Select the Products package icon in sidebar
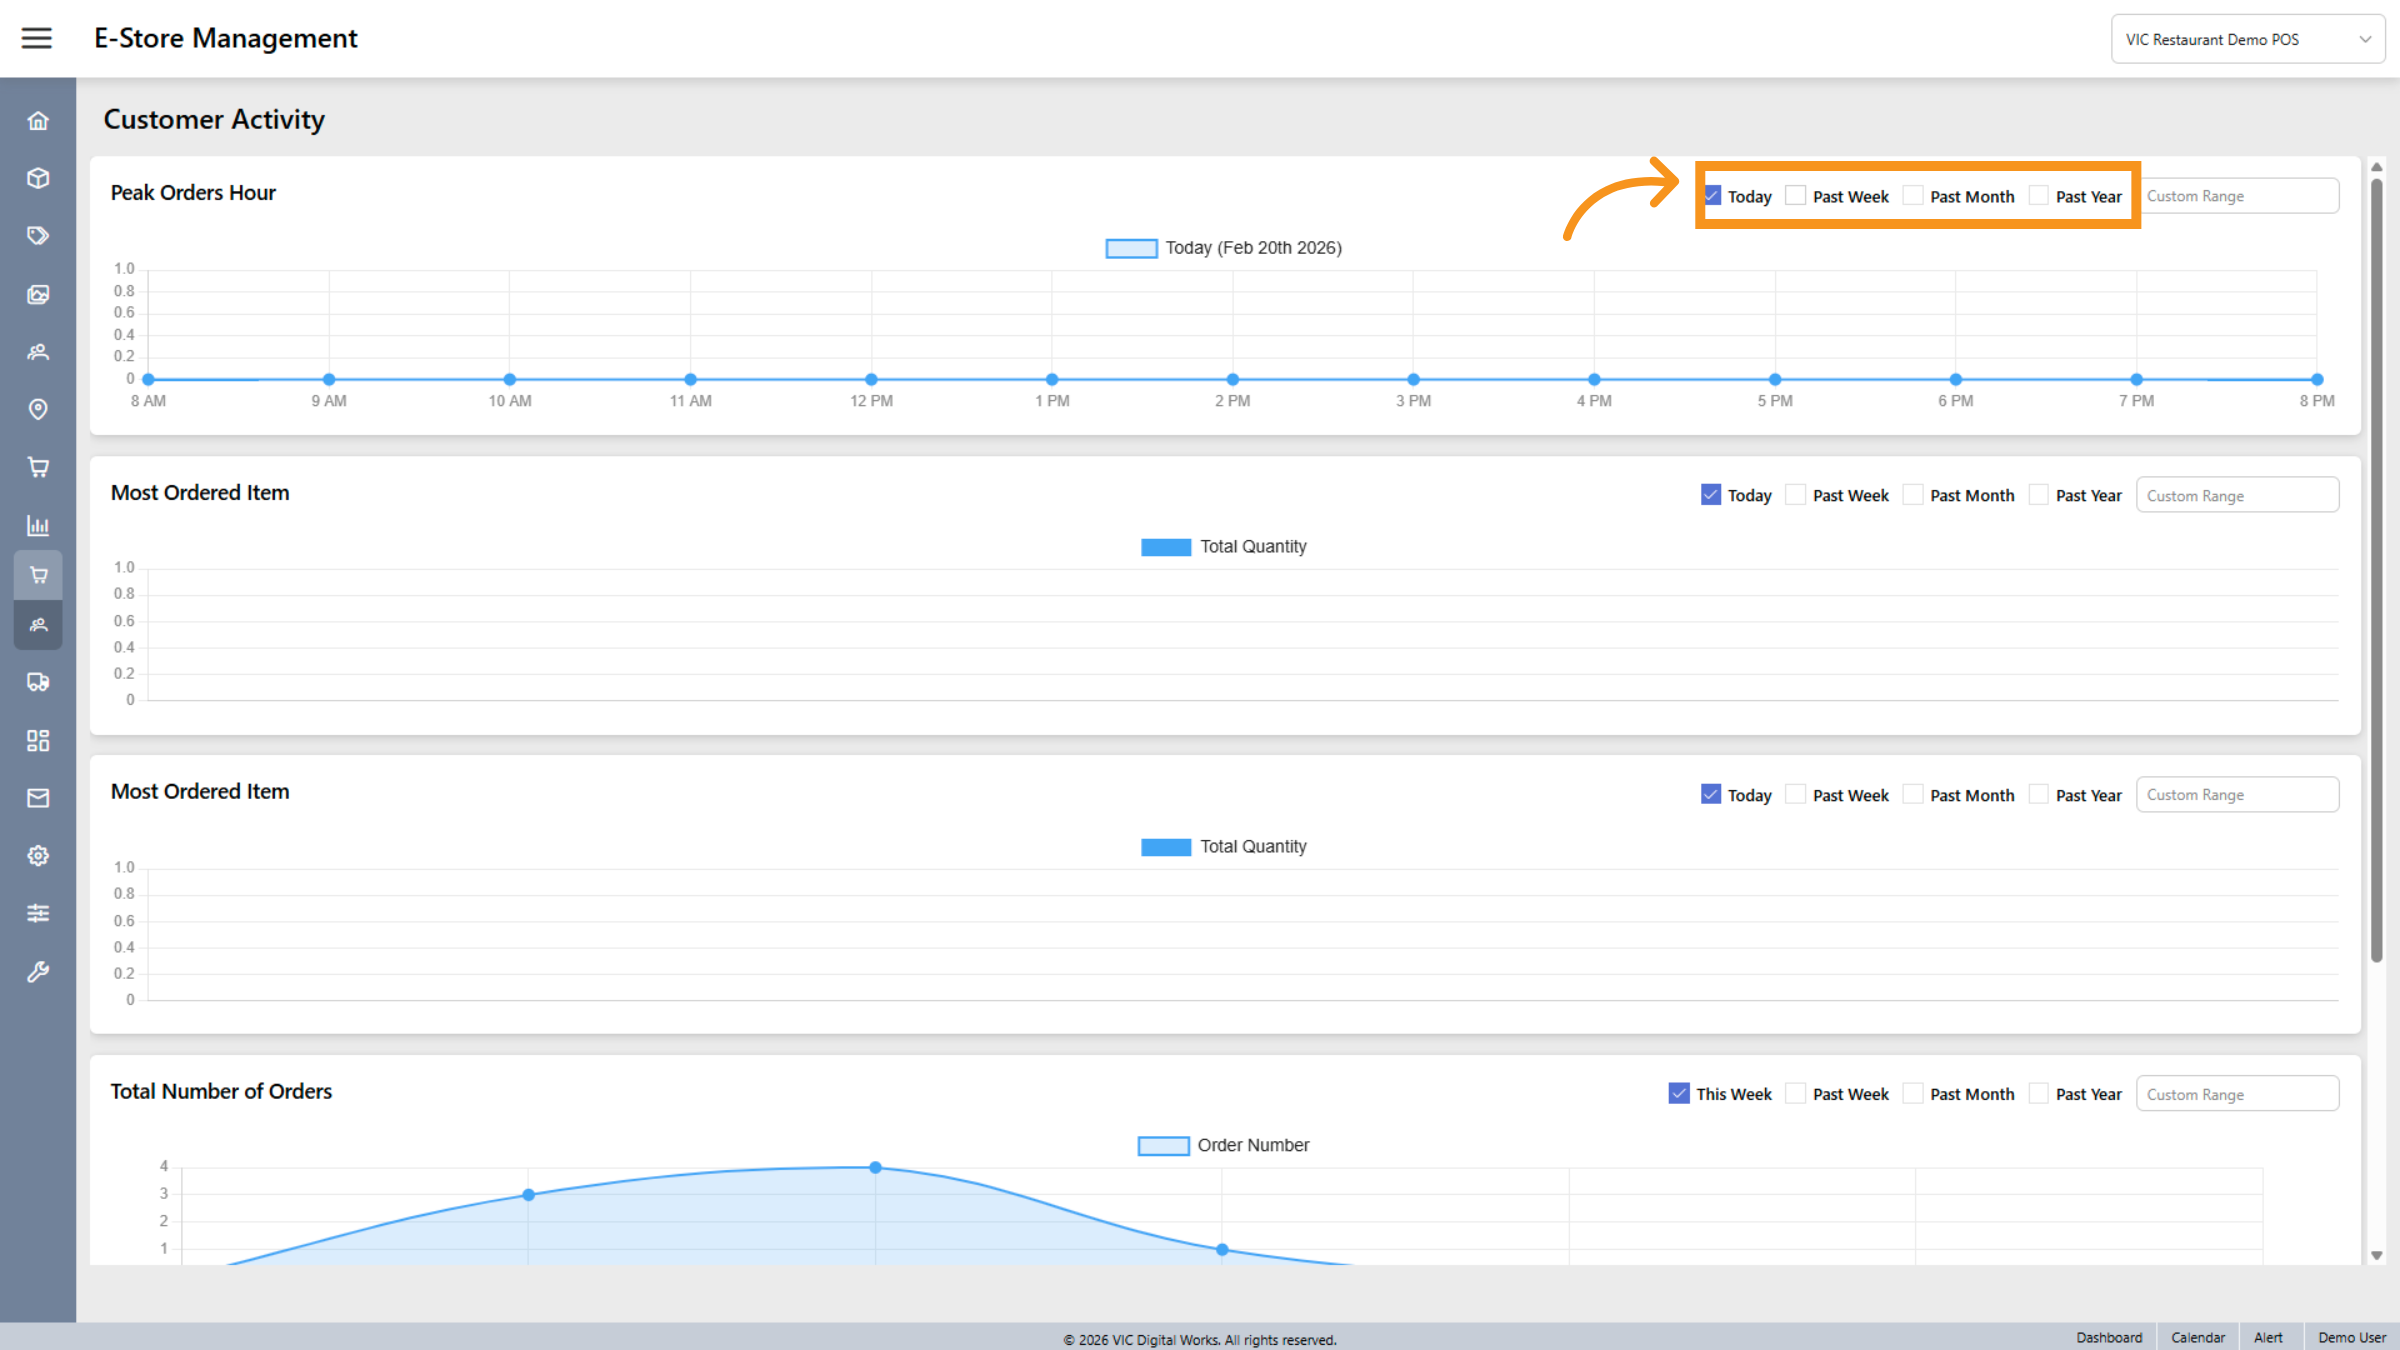Viewport: 2400px width, 1350px height. (38, 178)
